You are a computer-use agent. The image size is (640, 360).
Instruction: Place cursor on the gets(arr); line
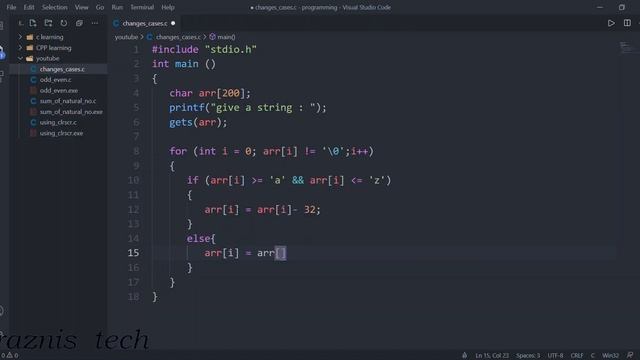coord(198,122)
